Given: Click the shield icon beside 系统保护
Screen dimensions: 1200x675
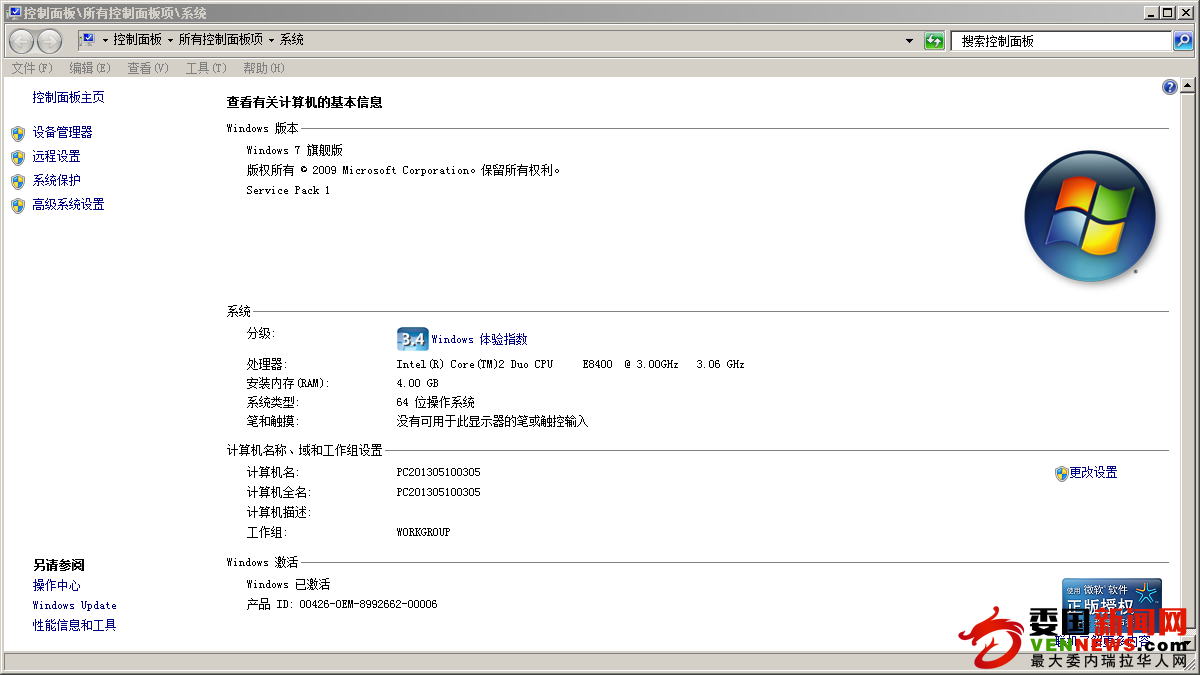Looking at the screenshot, I should pyautogui.click(x=17, y=181).
